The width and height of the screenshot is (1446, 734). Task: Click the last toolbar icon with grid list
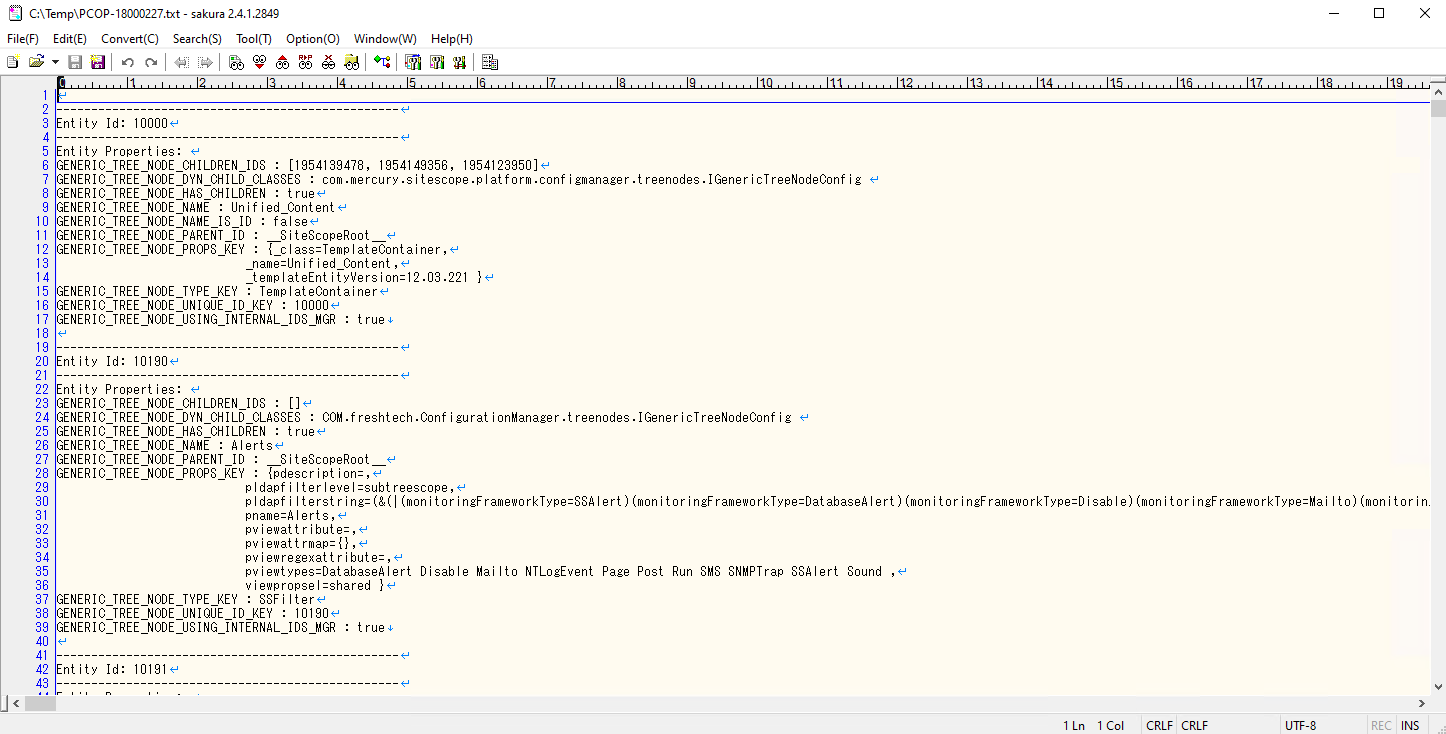(x=490, y=62)
